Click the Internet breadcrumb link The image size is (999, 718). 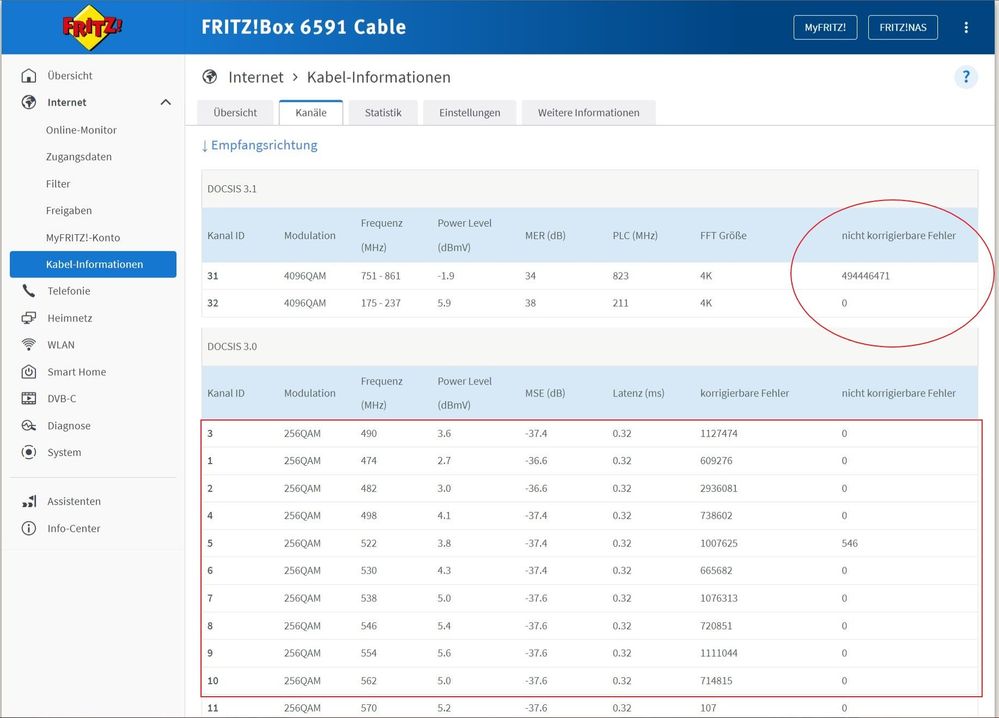256,77
